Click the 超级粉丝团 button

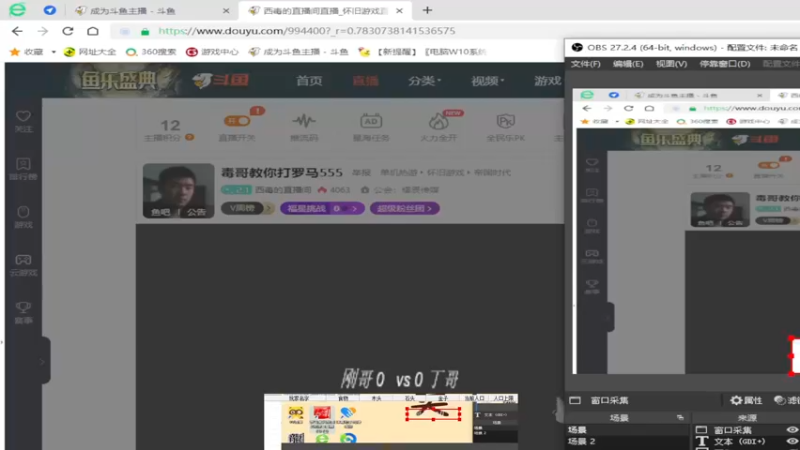(x=405, y=208)
